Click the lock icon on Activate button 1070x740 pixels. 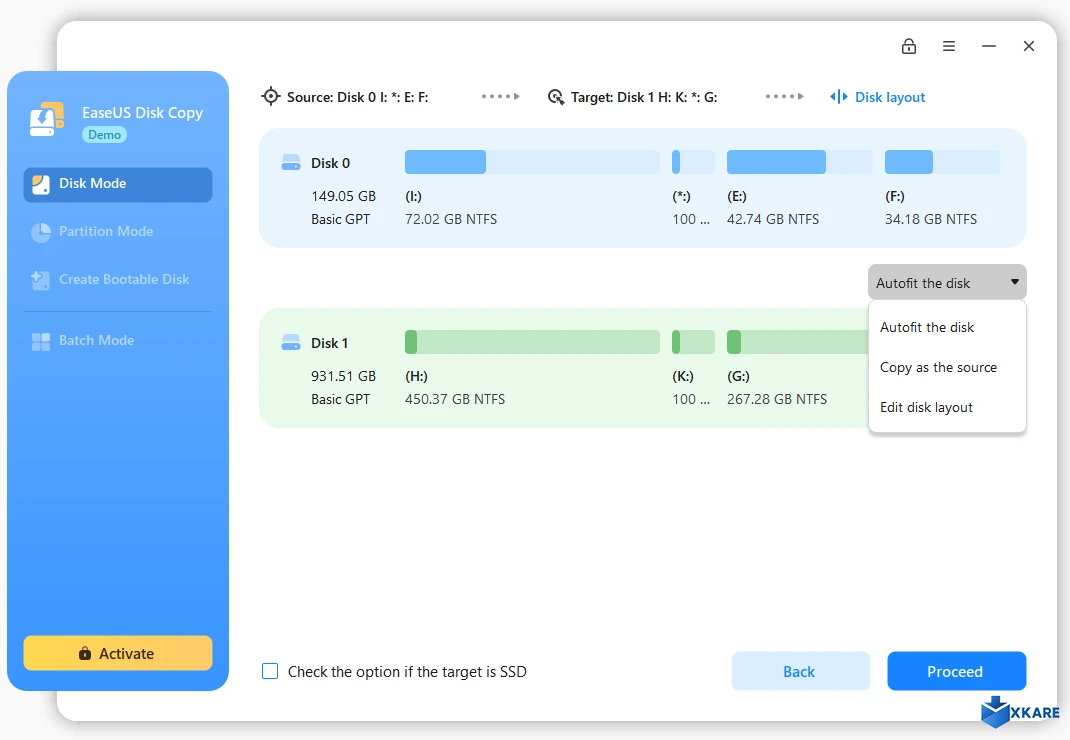coord(85,653)
